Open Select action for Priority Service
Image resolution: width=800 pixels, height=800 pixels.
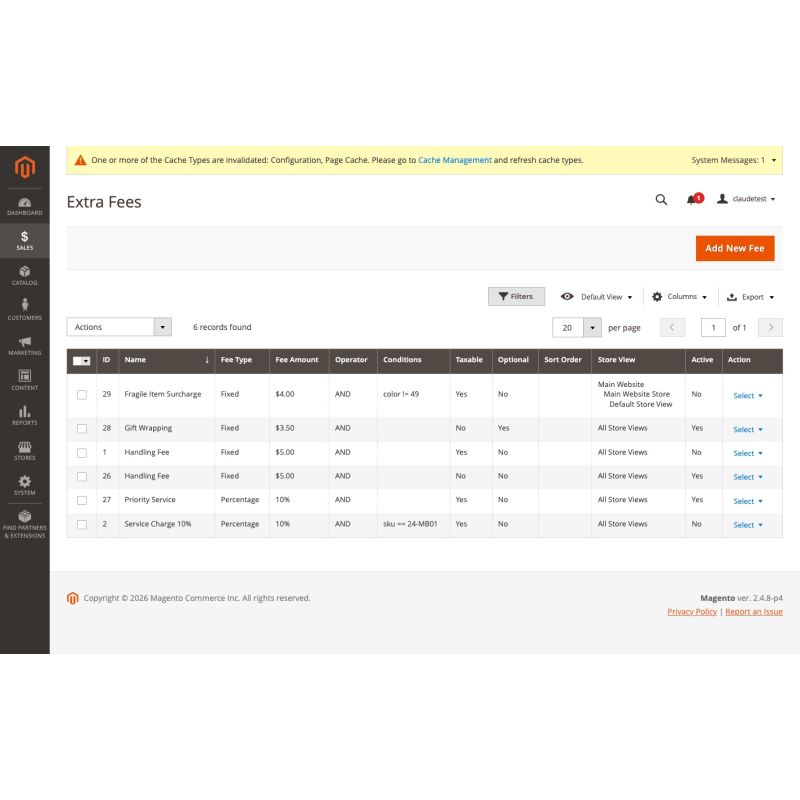click(x=747, y=501)
